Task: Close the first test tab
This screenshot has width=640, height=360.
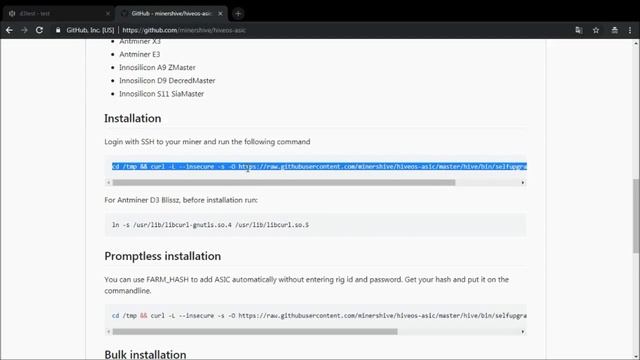Action: (x=108, y=13)
